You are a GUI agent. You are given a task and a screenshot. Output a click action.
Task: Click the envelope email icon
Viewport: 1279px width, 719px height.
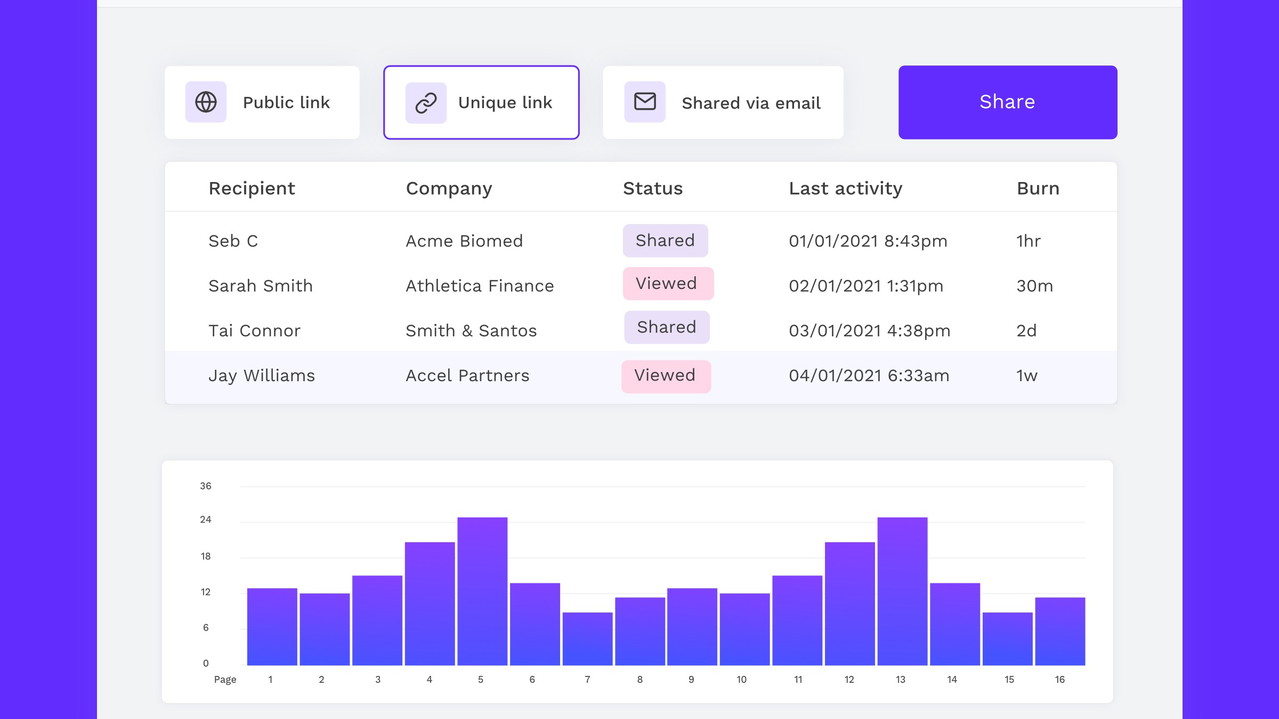(645, 102)
